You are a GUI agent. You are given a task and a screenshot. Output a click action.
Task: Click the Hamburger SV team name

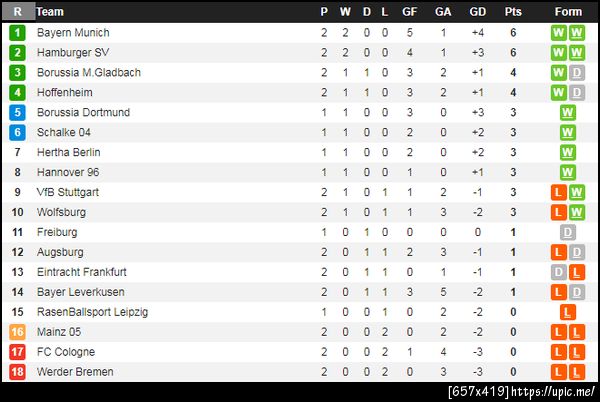73,53
